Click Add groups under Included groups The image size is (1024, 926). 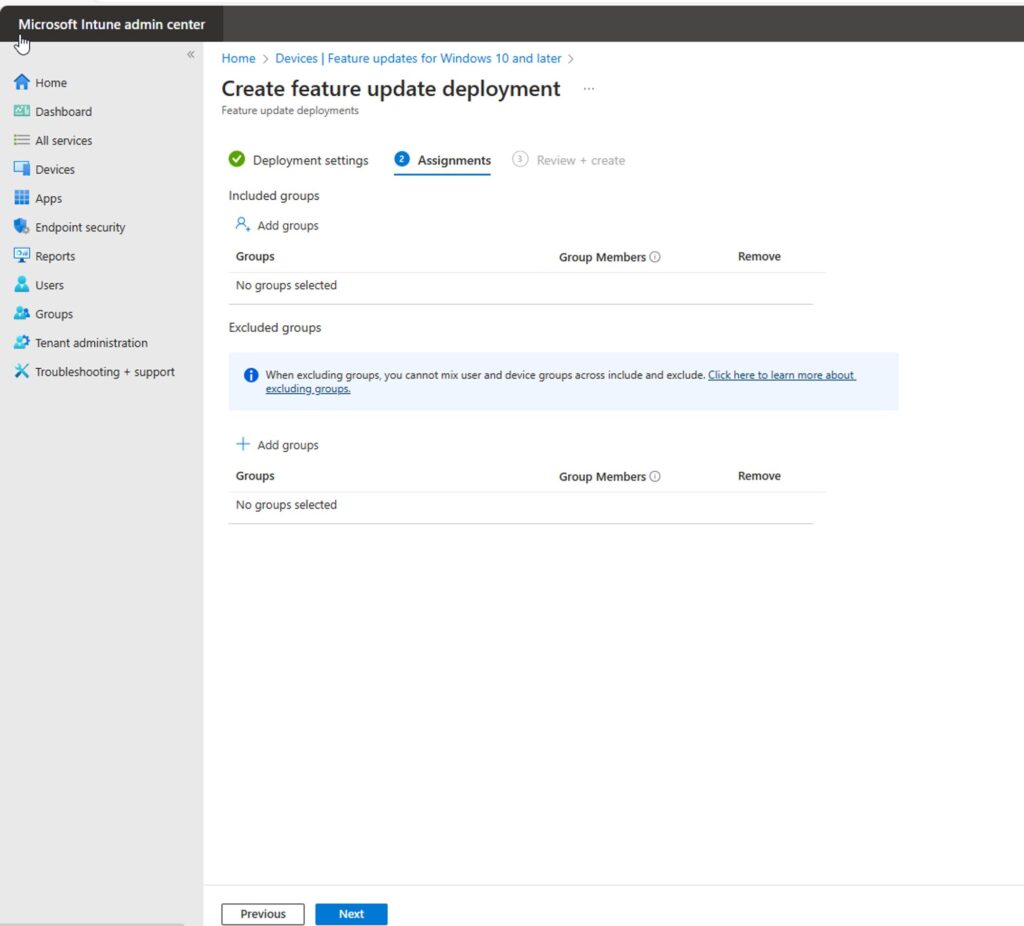point(277,226)
